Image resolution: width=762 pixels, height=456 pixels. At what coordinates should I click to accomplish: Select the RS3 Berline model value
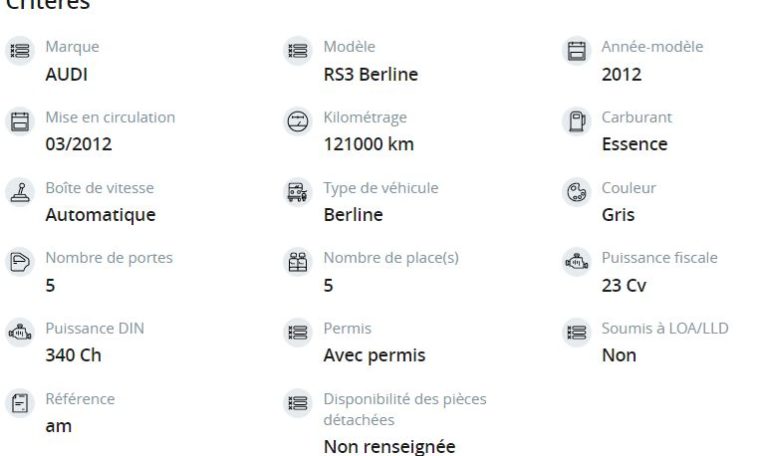pyautogui.click(x=371, y=74)
